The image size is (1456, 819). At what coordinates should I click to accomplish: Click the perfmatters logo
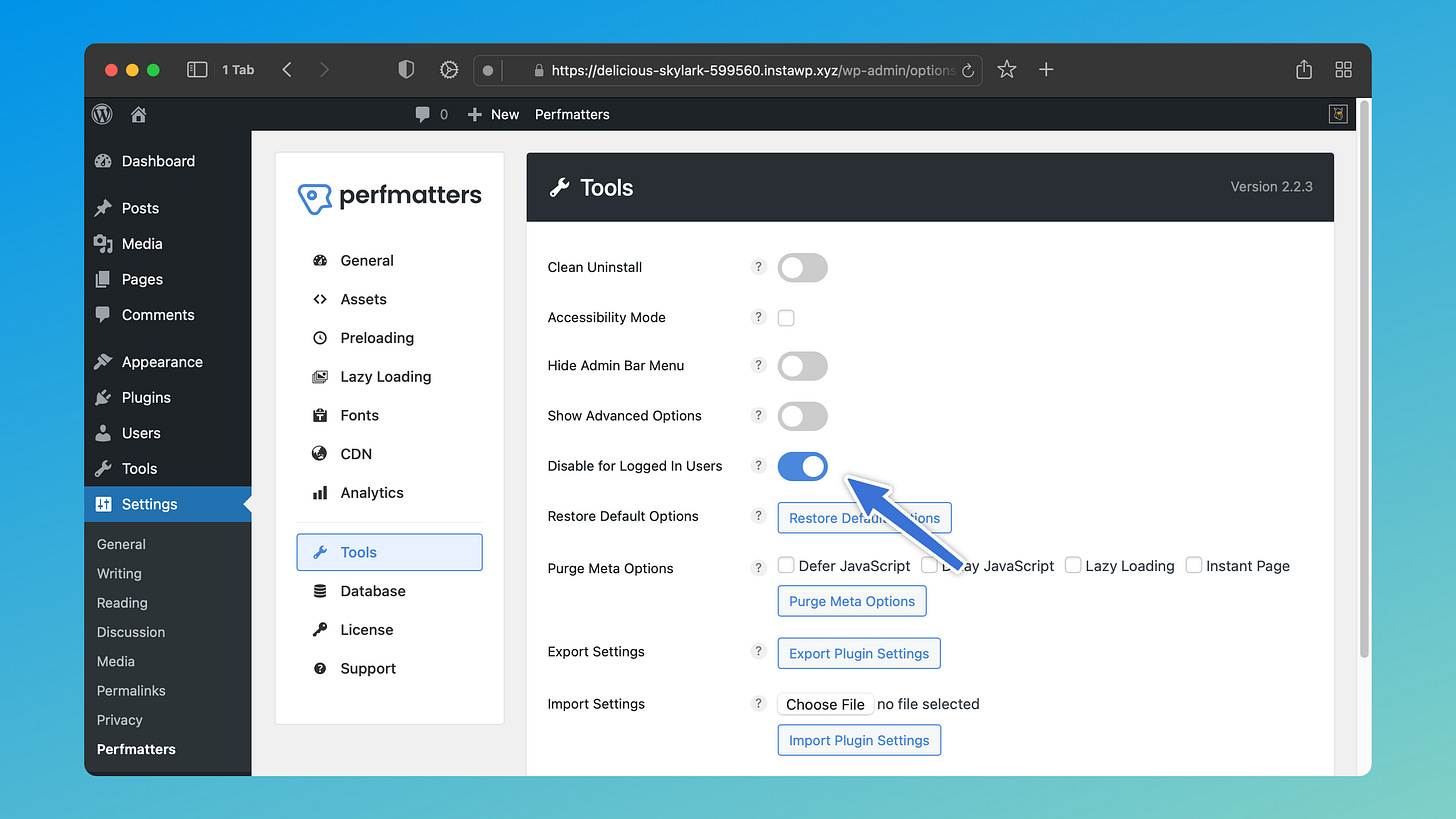[390, 197]
